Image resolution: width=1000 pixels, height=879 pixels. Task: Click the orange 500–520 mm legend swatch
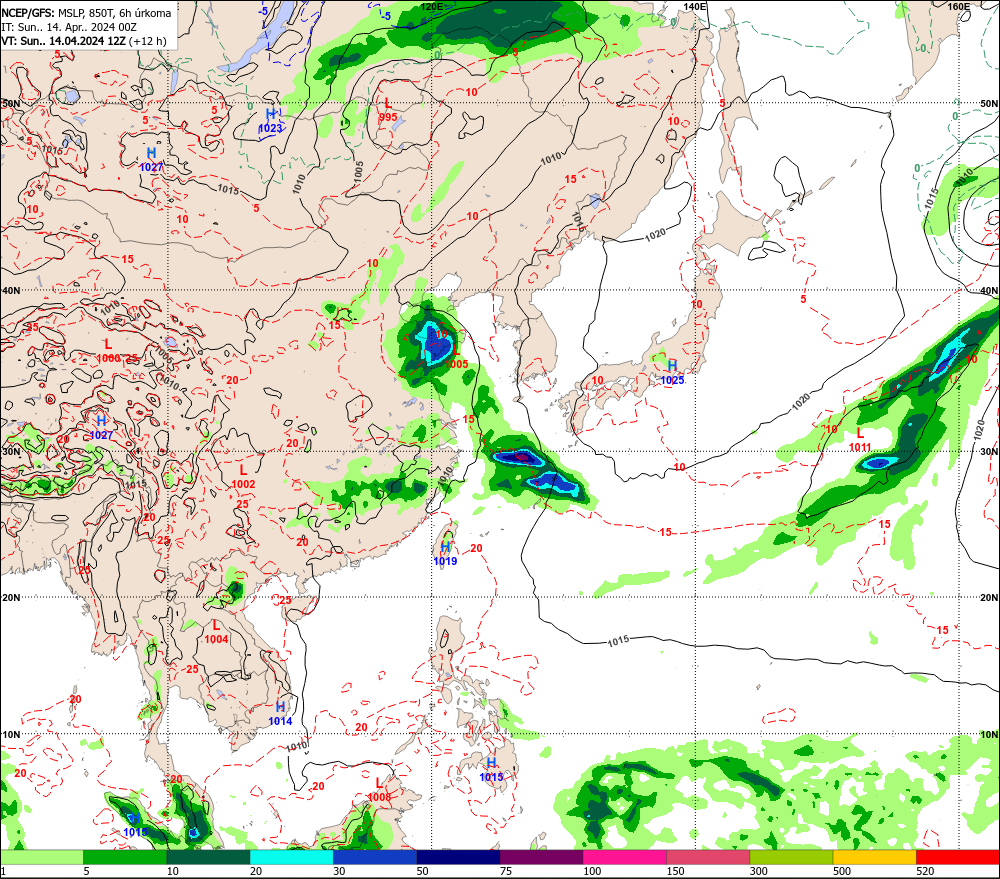874,857
